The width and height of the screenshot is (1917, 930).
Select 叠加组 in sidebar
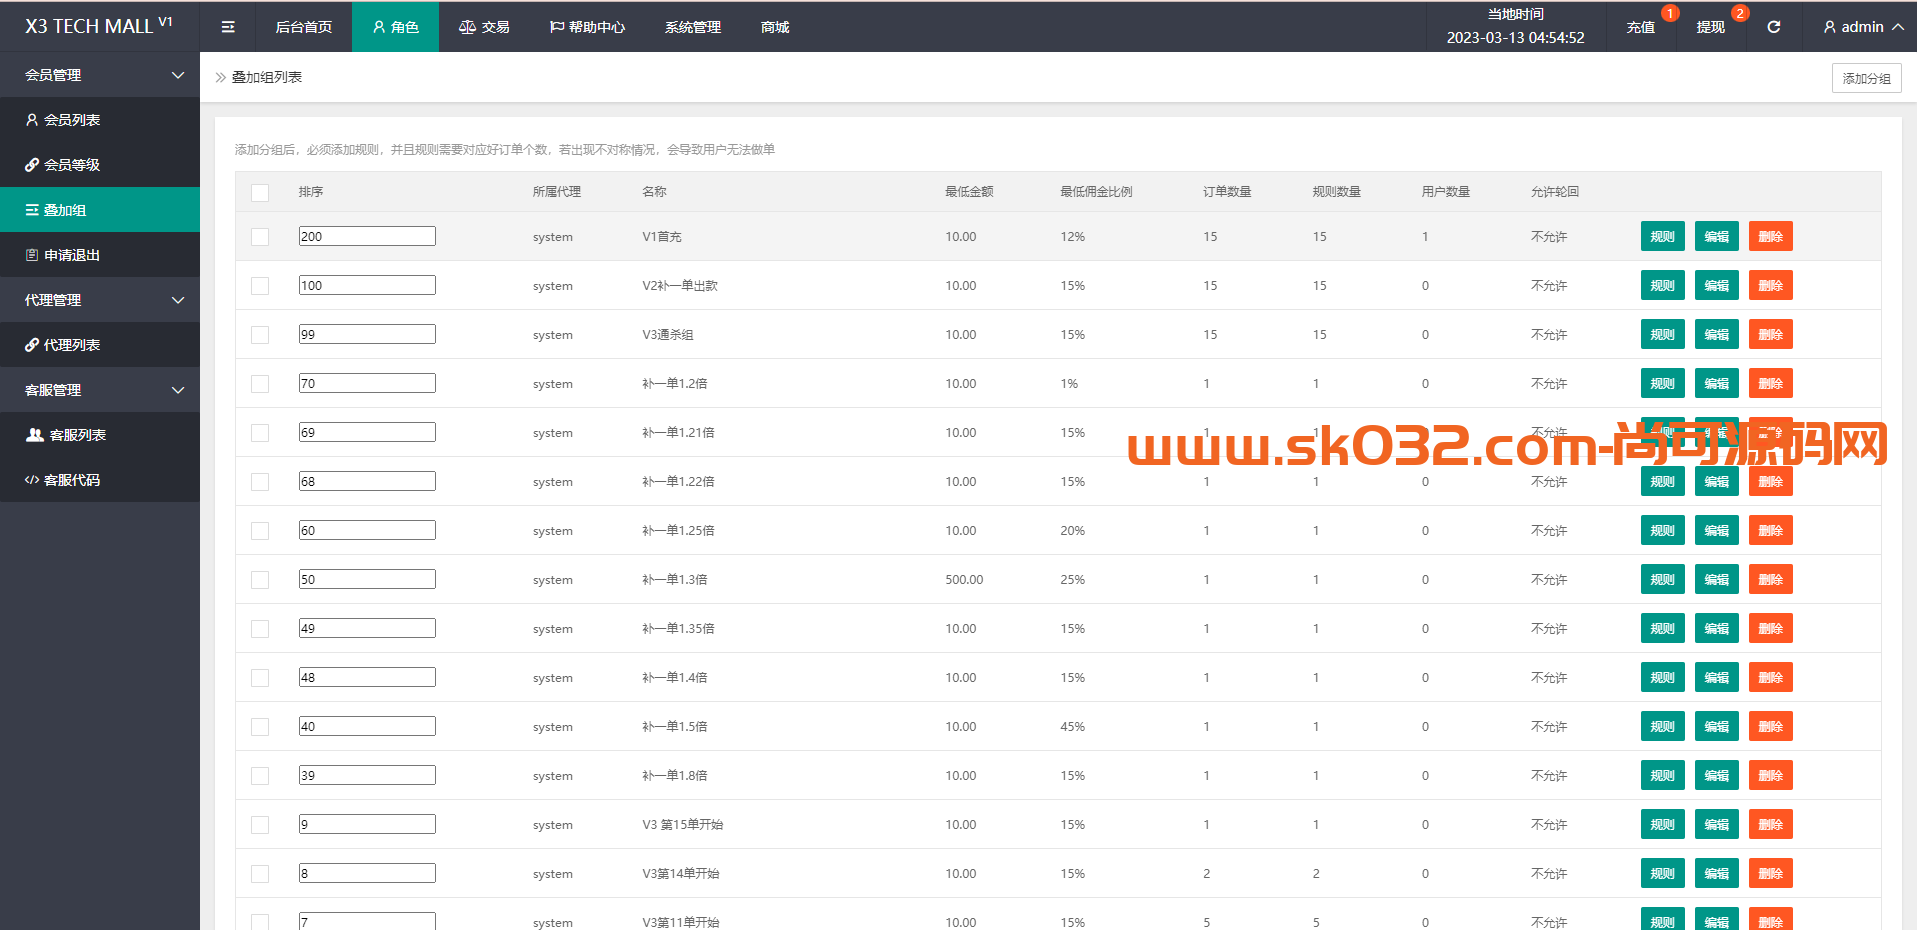pos(100,210)
